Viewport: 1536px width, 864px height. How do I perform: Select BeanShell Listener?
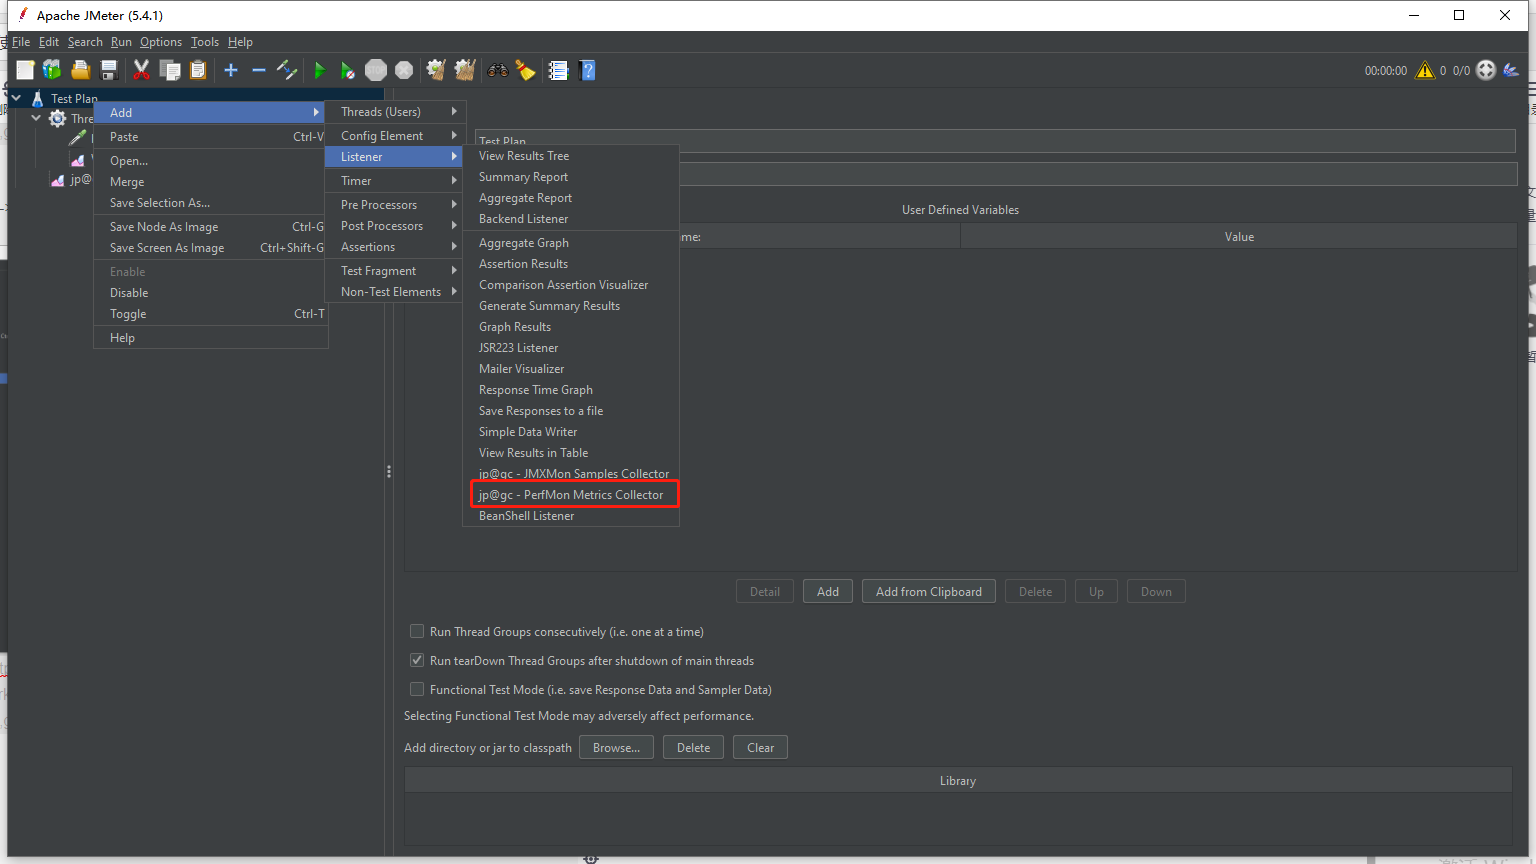(571, 515)
